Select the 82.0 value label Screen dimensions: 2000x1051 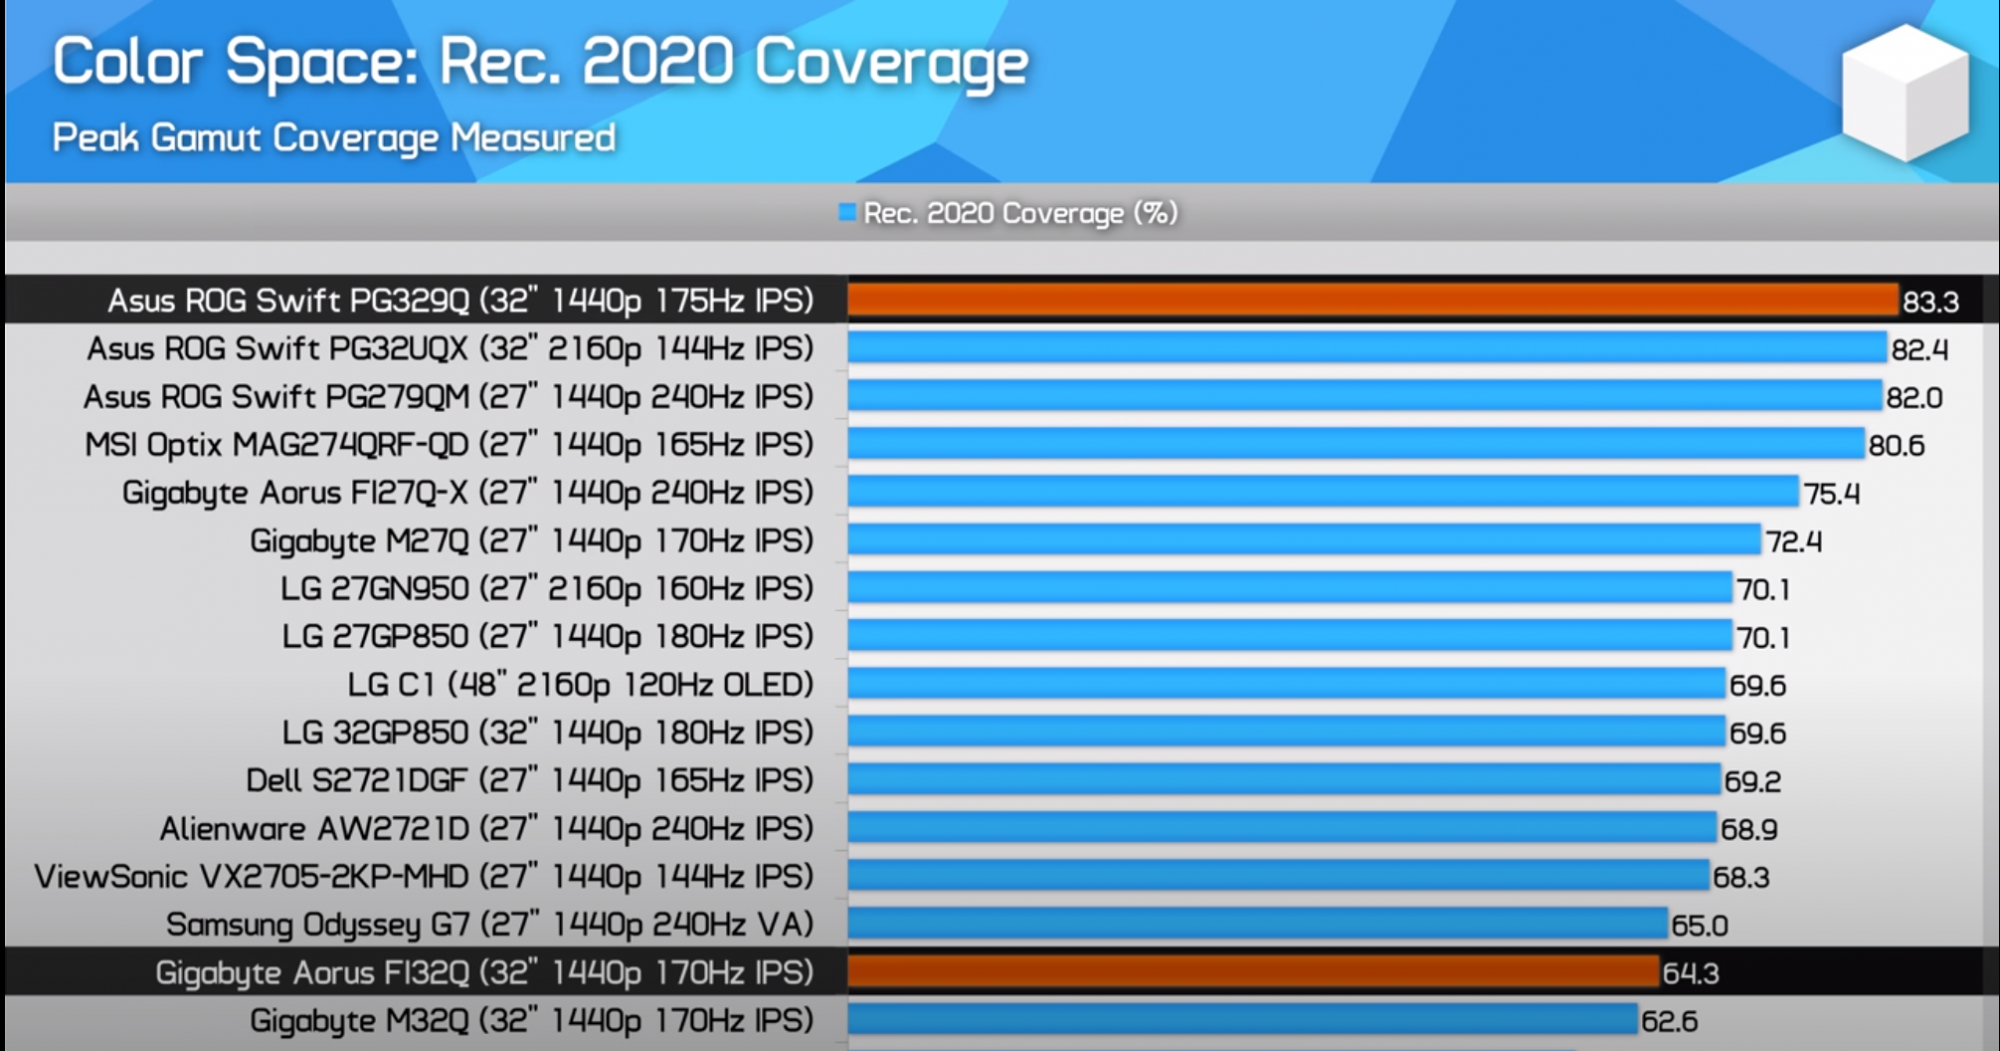coord(1914,398)
